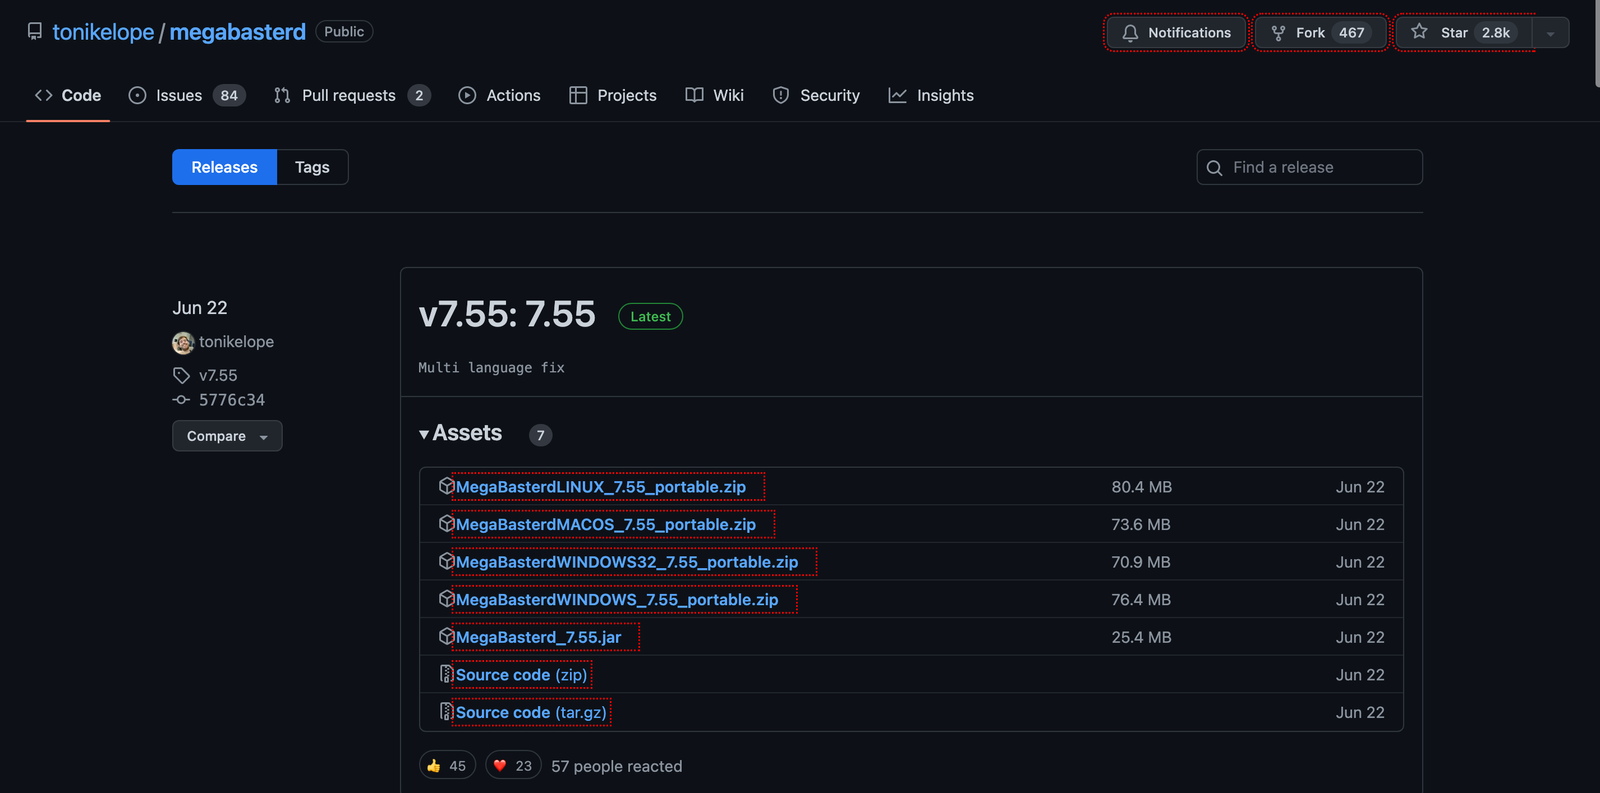Open tonikelope author link under Jun 22
The image size is (1600, 793).
(x=236, y=342)
